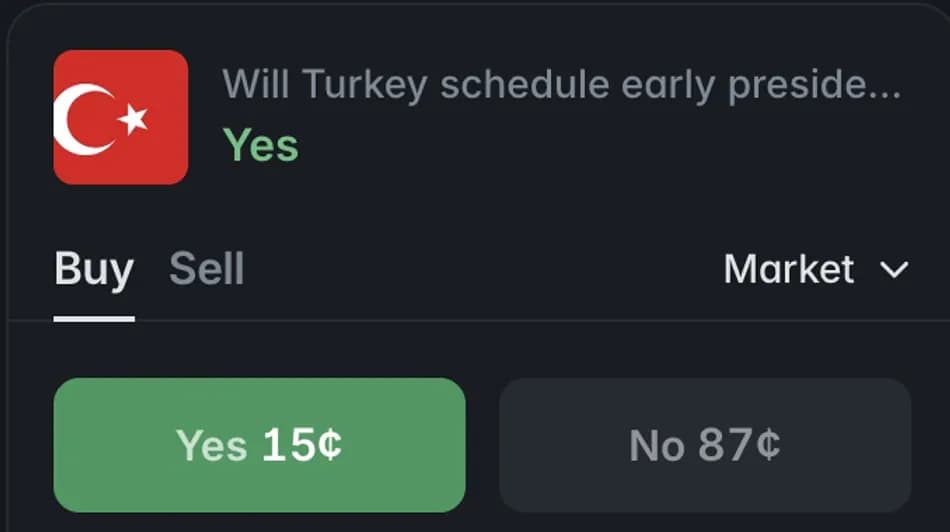The image size is (950, 532).
Task: Click the word Market in the order selector
Action: [x=789, y=269]
